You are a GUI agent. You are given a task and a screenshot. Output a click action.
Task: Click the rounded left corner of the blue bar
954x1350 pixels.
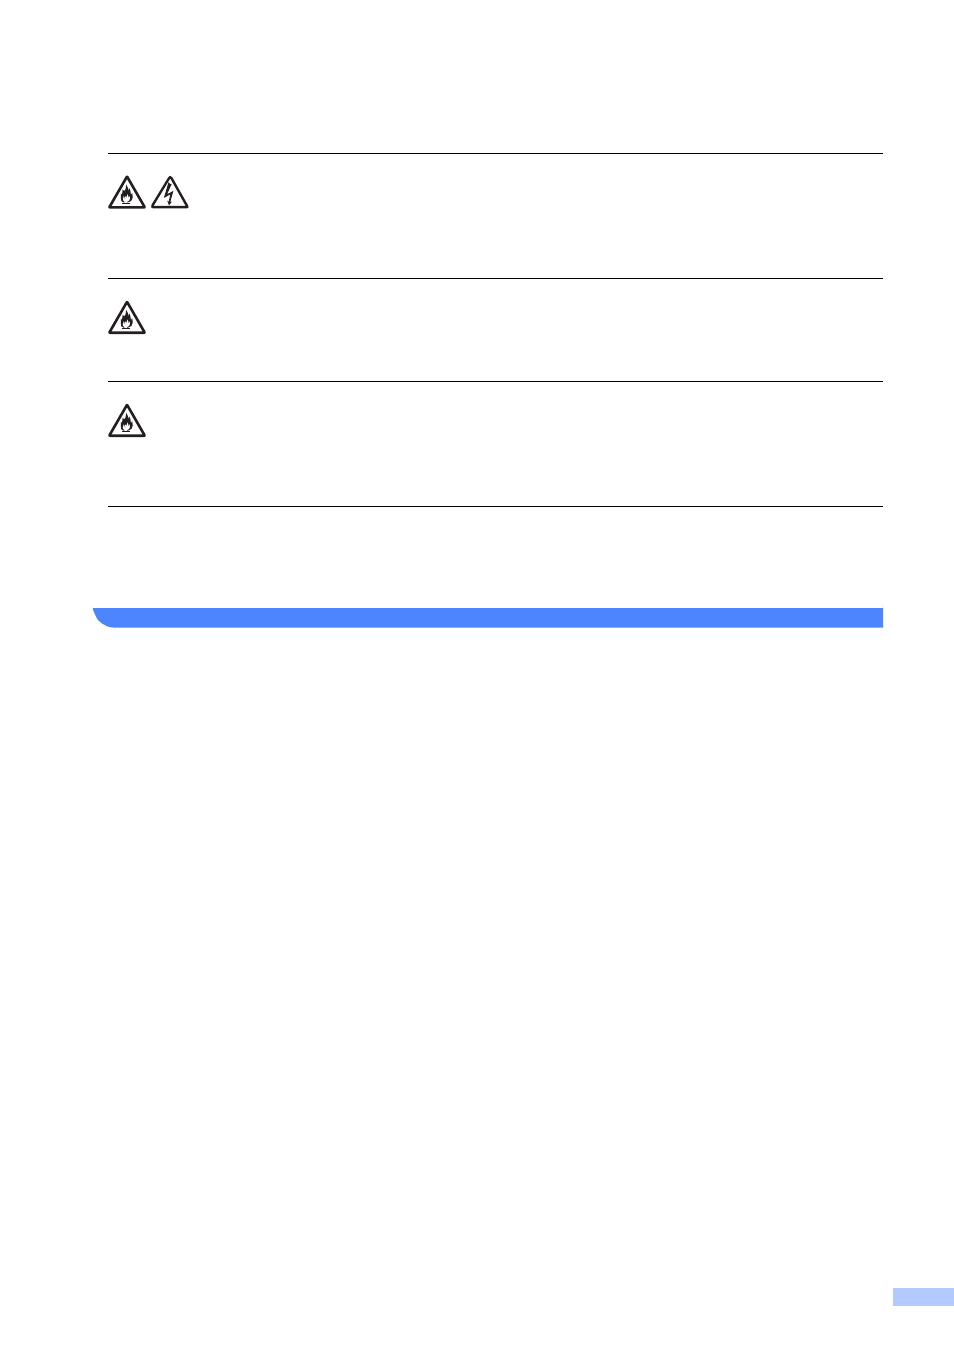tap(102, 618)
